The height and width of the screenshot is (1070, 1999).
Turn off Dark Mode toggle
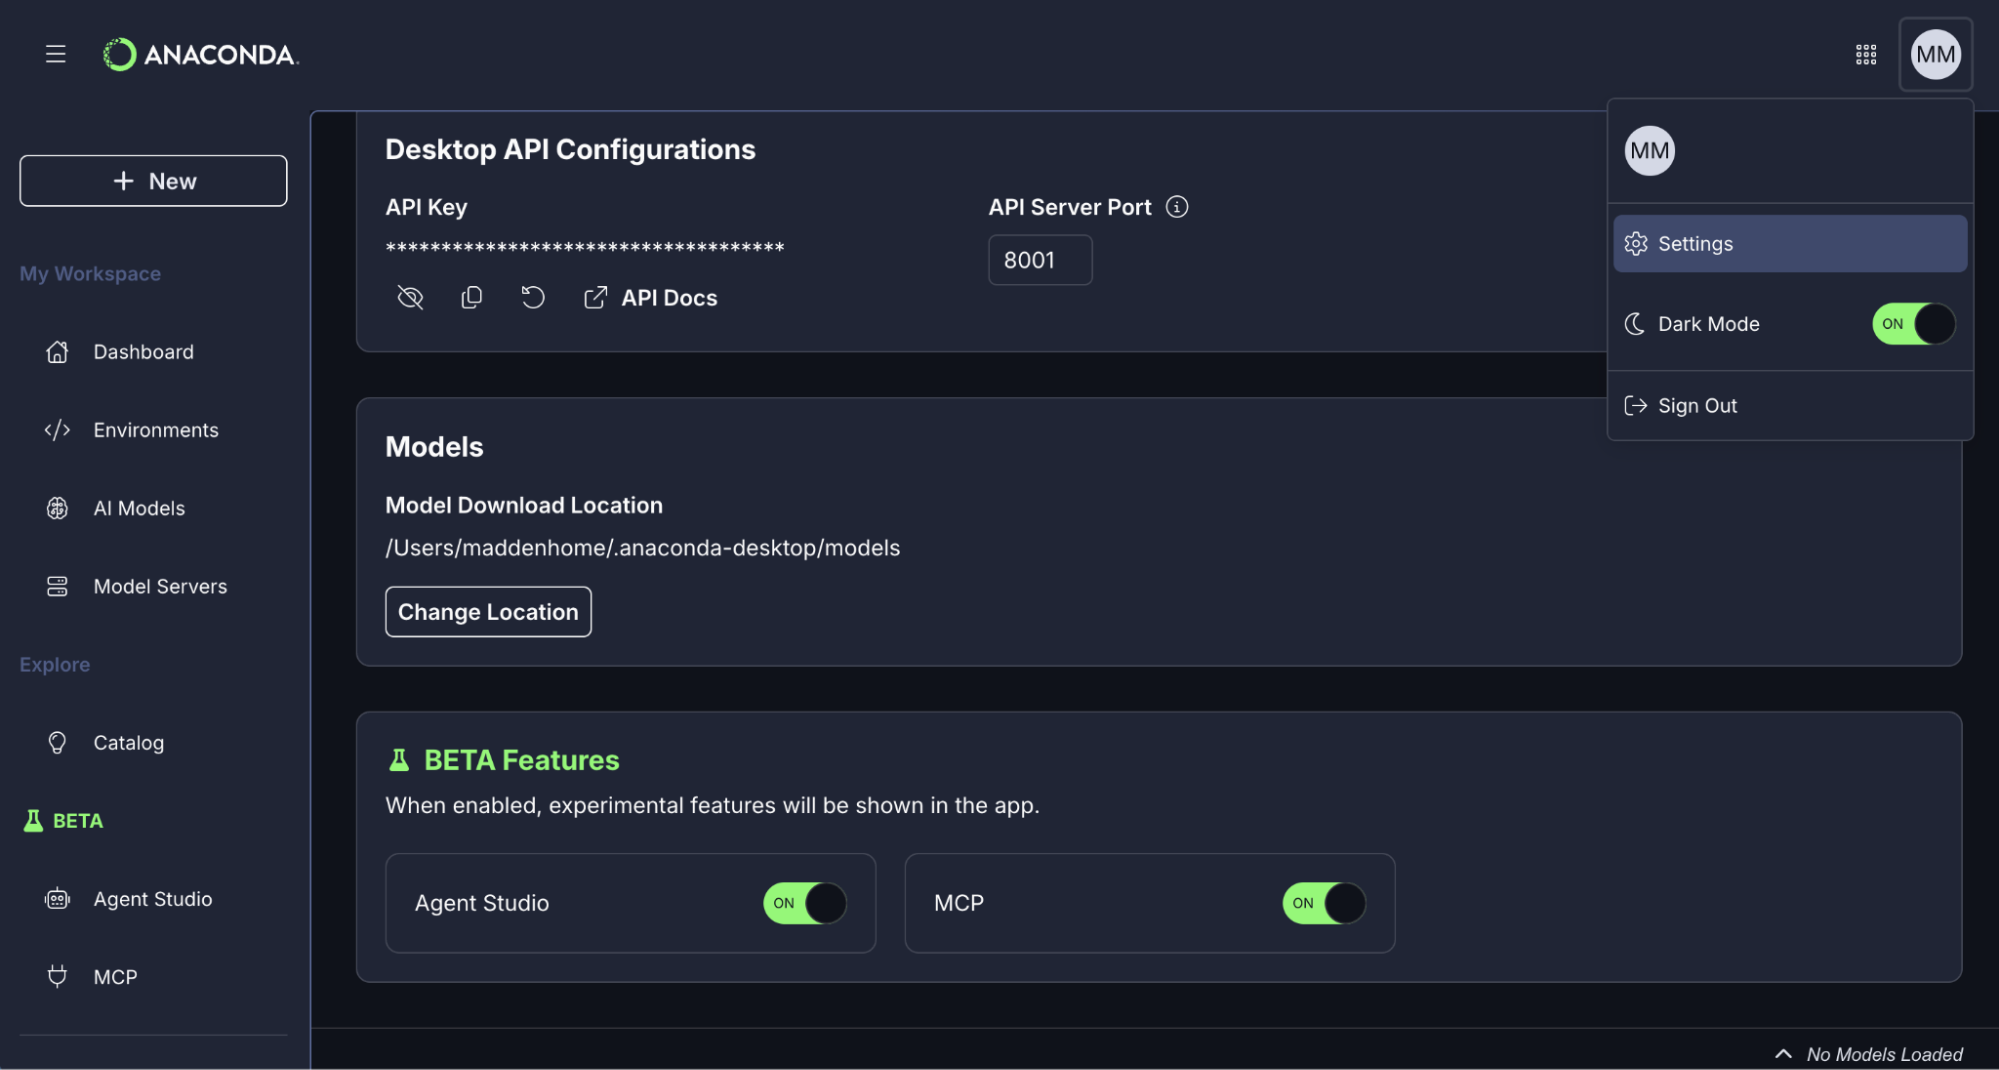click(x=1913, y=324)
